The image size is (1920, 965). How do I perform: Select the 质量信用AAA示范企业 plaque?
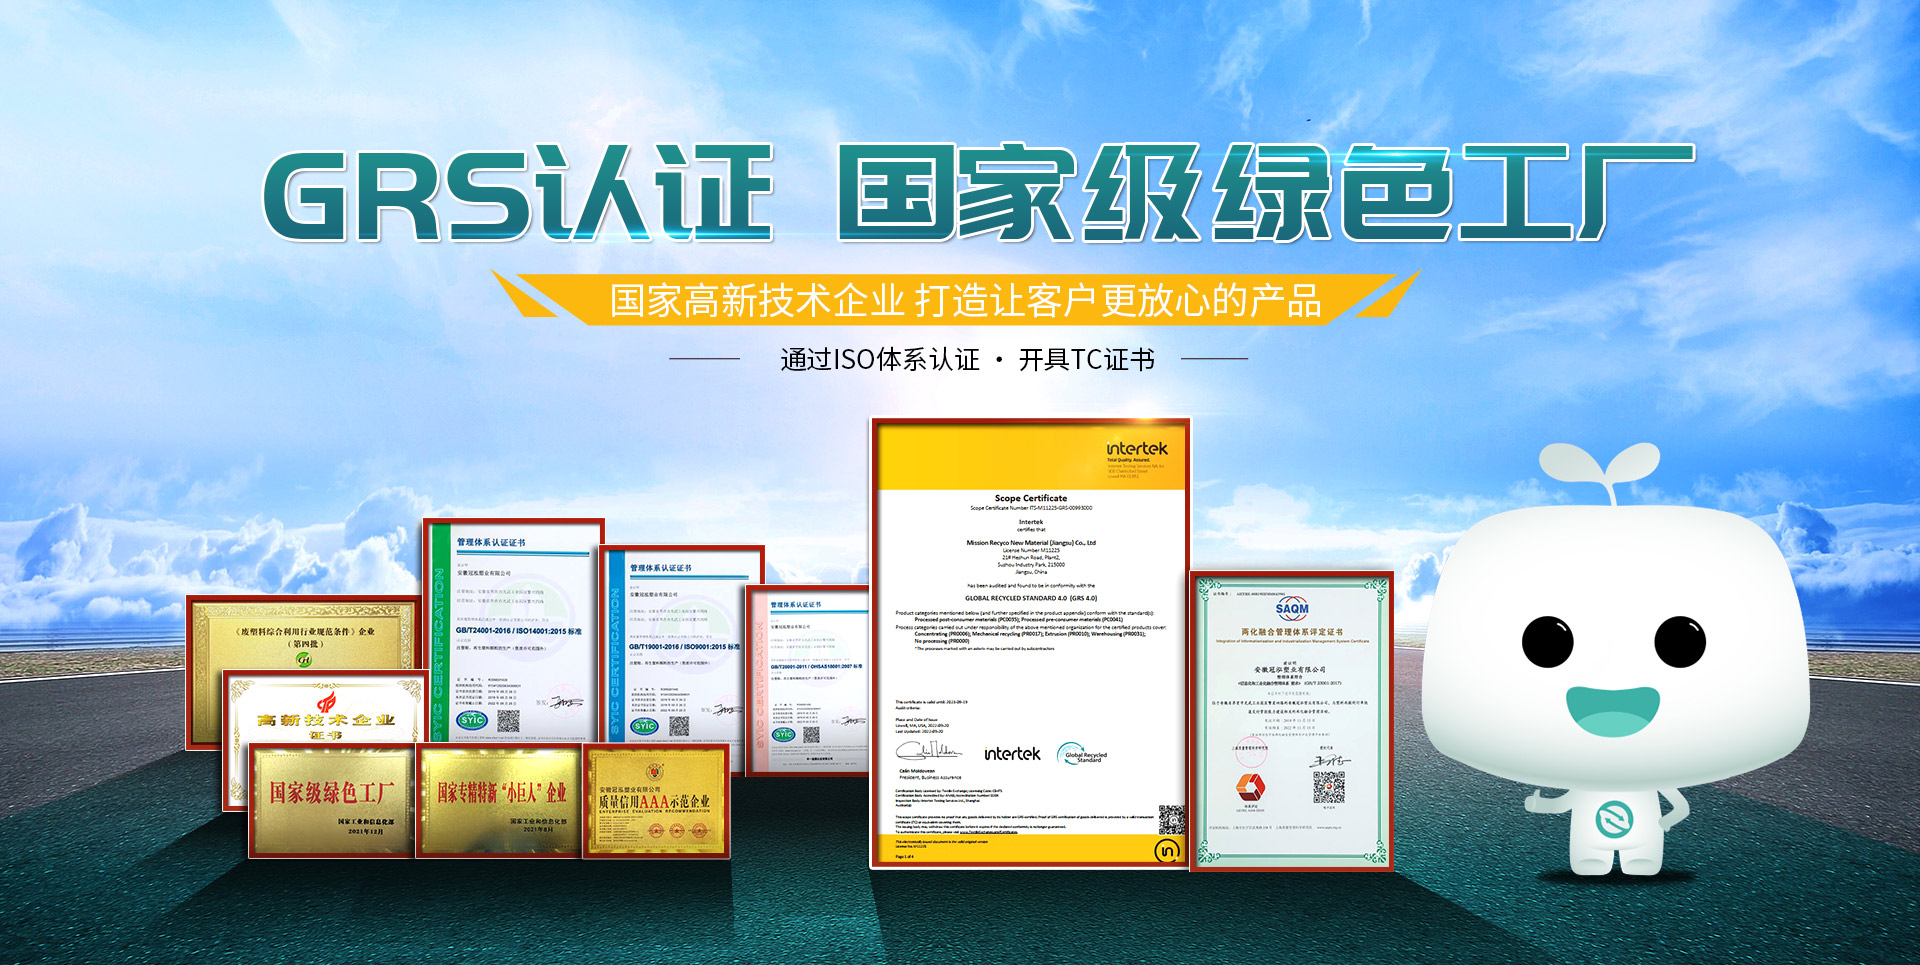click(x=655, y=801)
